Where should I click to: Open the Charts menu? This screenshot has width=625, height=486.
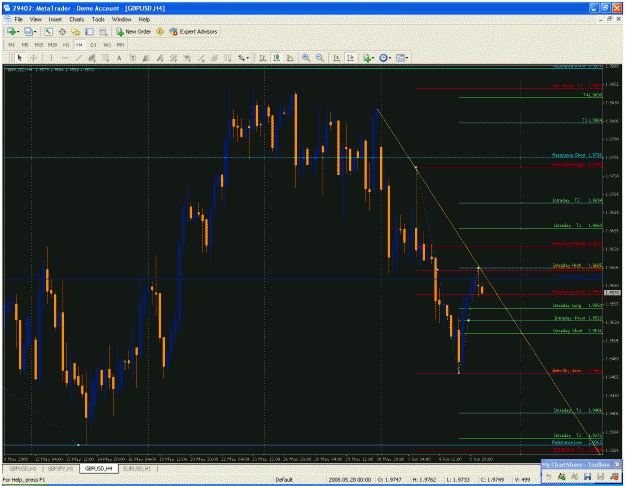[77, 19]
